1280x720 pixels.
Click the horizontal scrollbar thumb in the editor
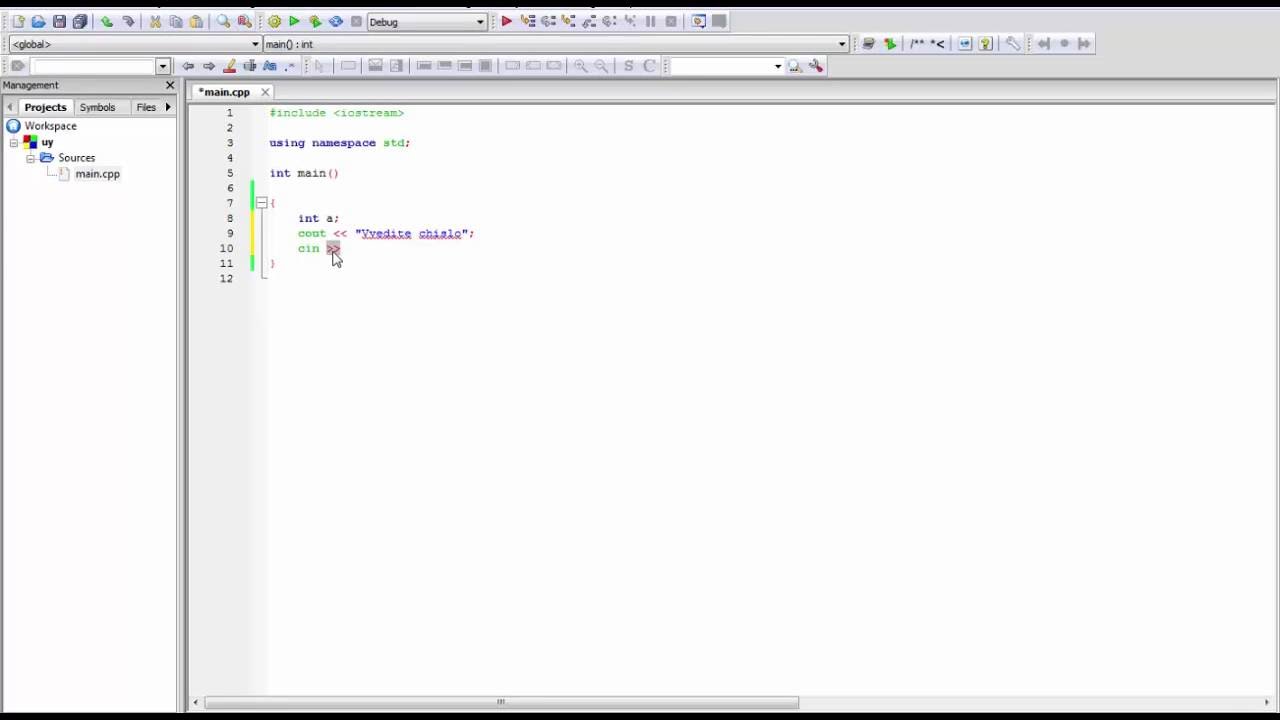click(502, 702)
